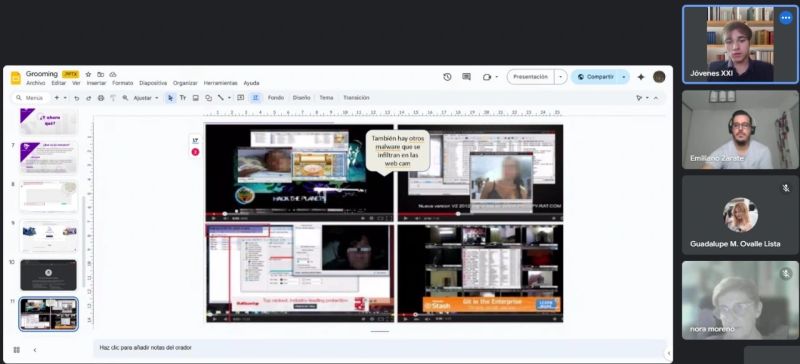
Task: Click the insert image icon
Action: pos(195,98)
